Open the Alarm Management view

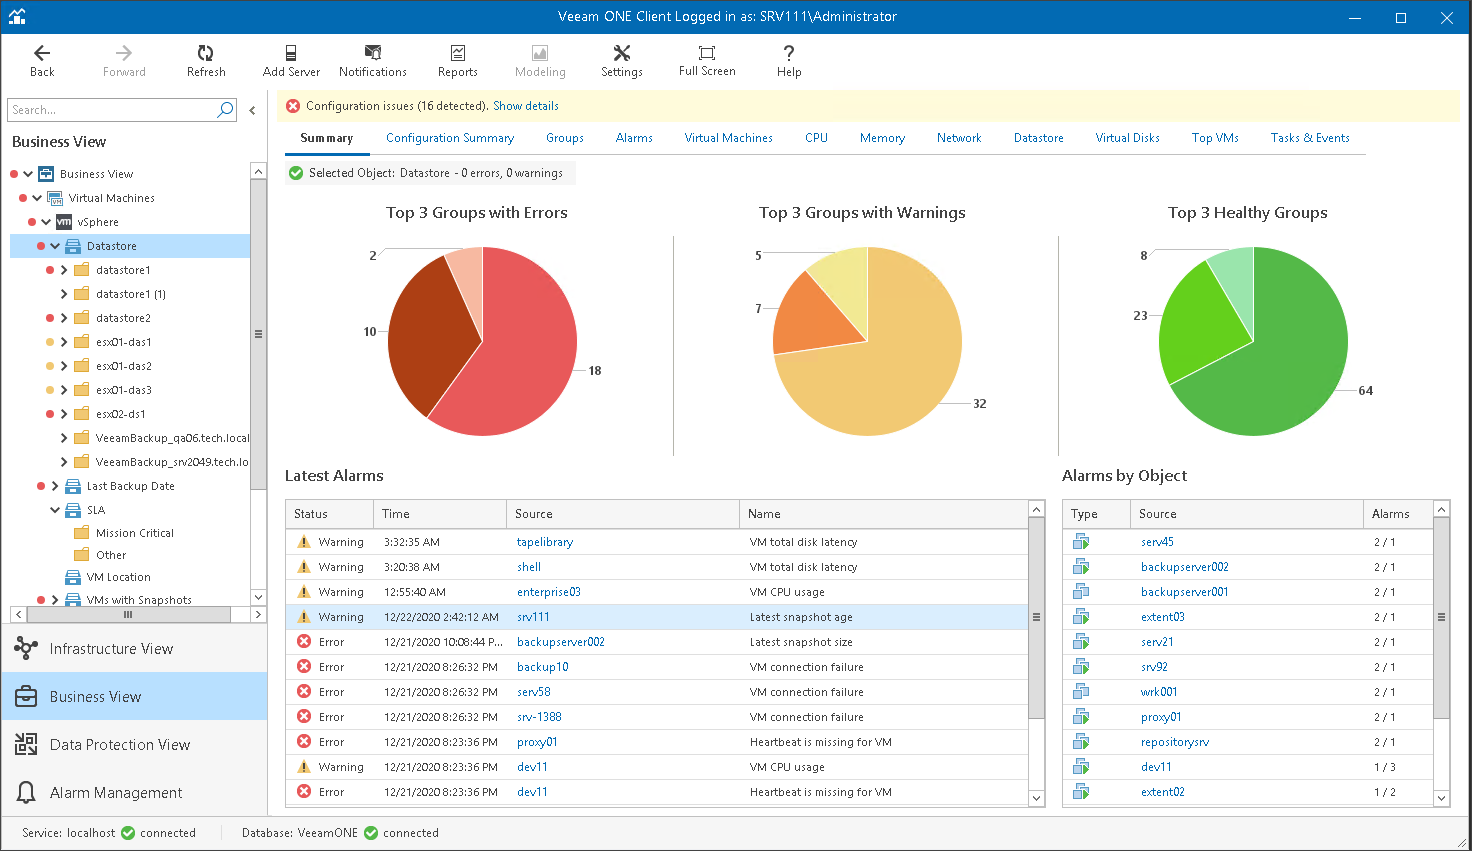point(116,793)
